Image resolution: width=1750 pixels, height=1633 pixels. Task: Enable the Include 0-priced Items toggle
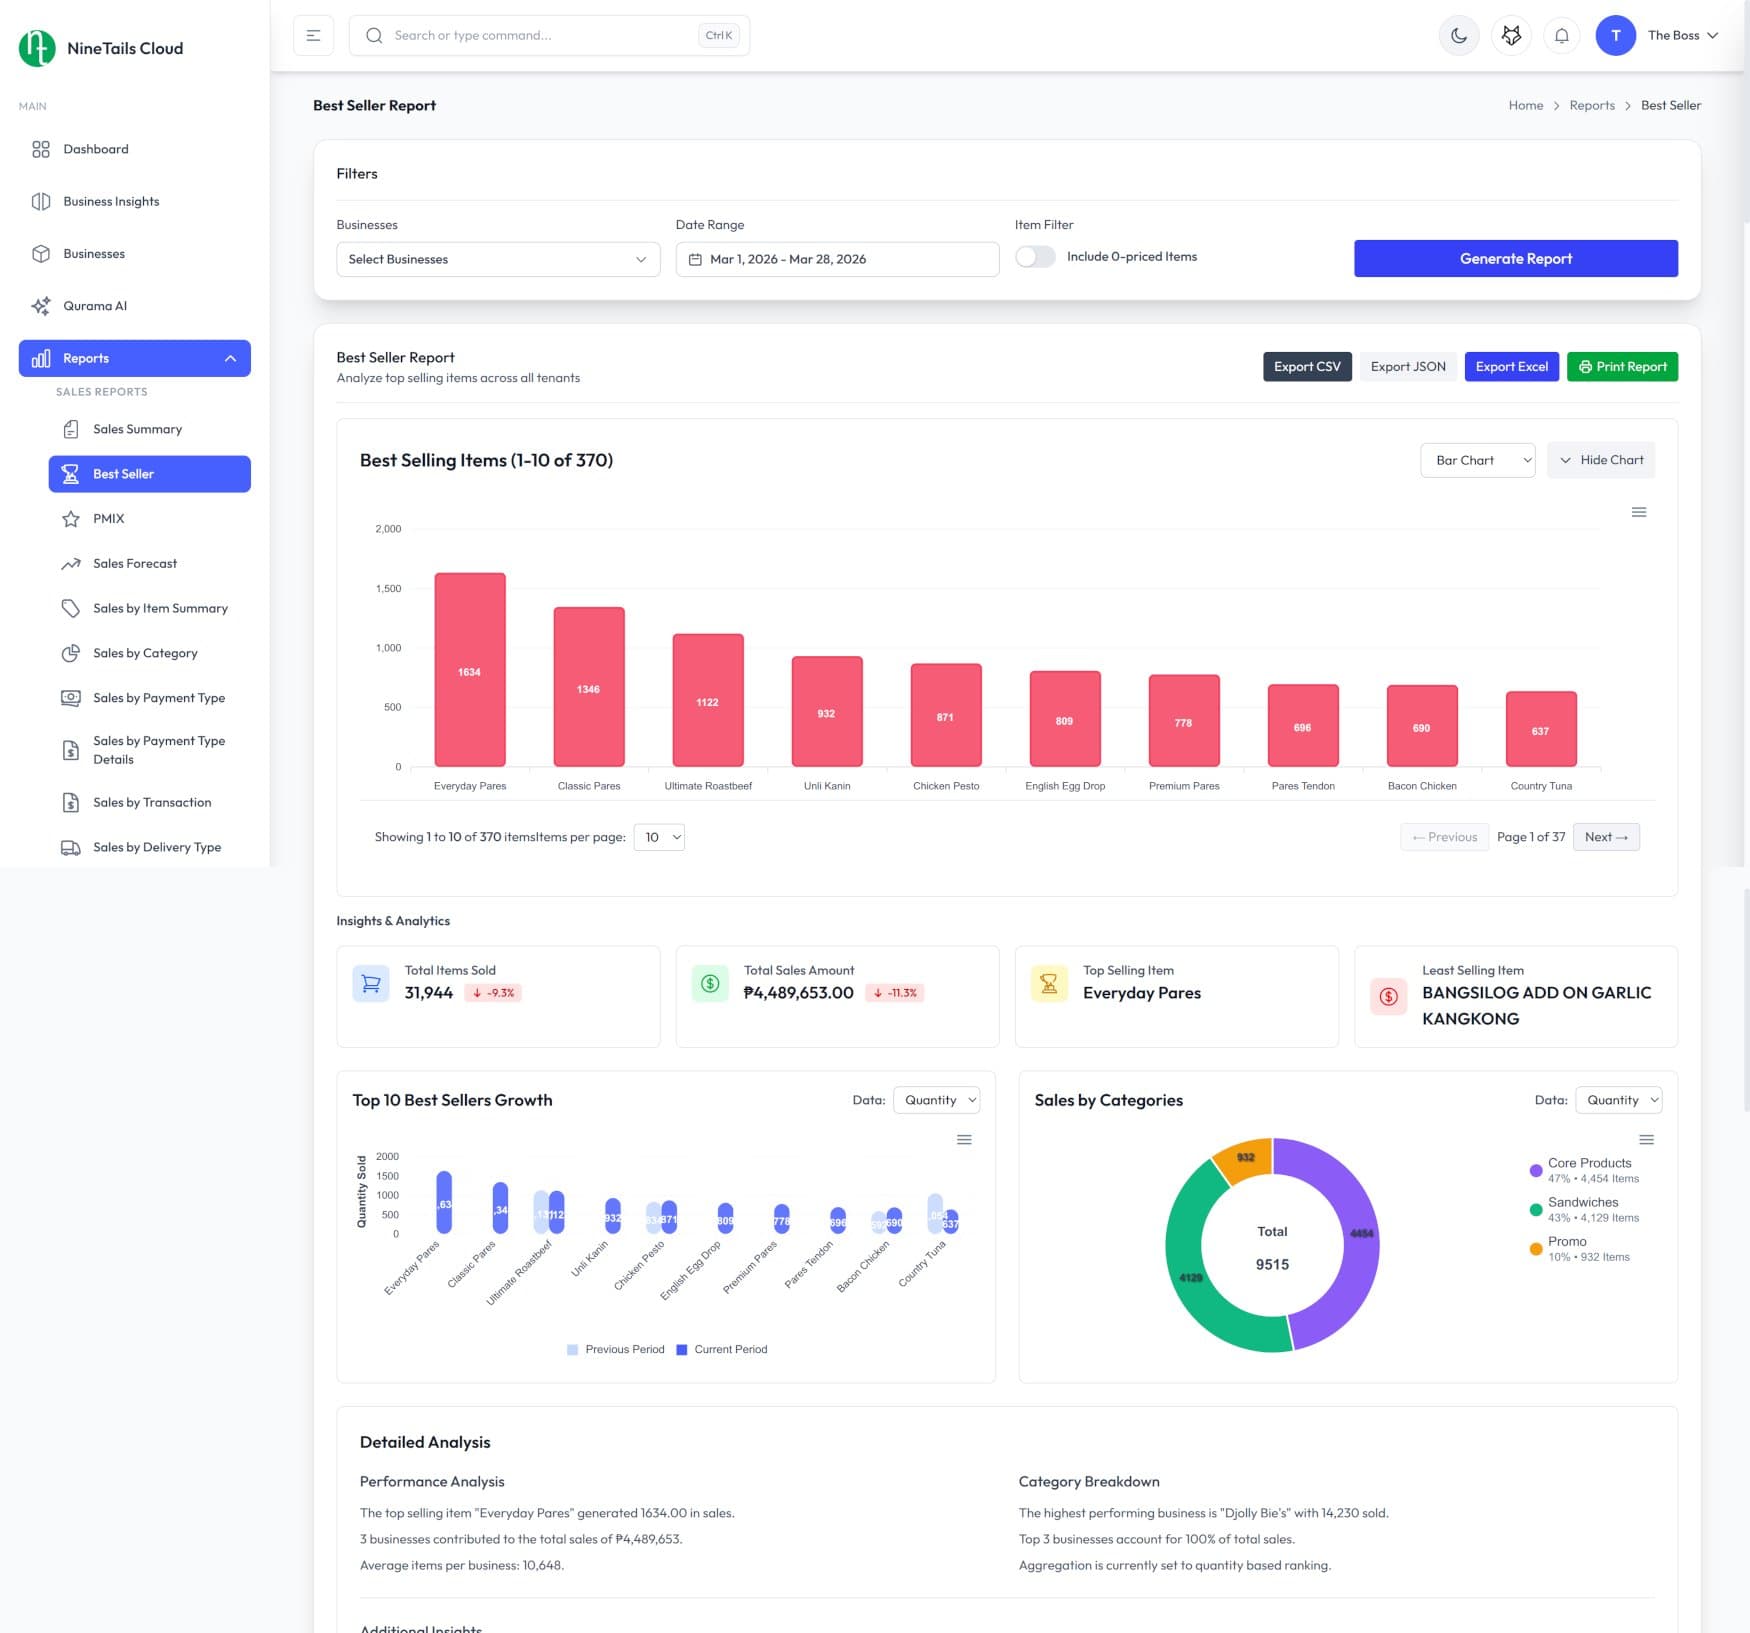coord(1035,257)
